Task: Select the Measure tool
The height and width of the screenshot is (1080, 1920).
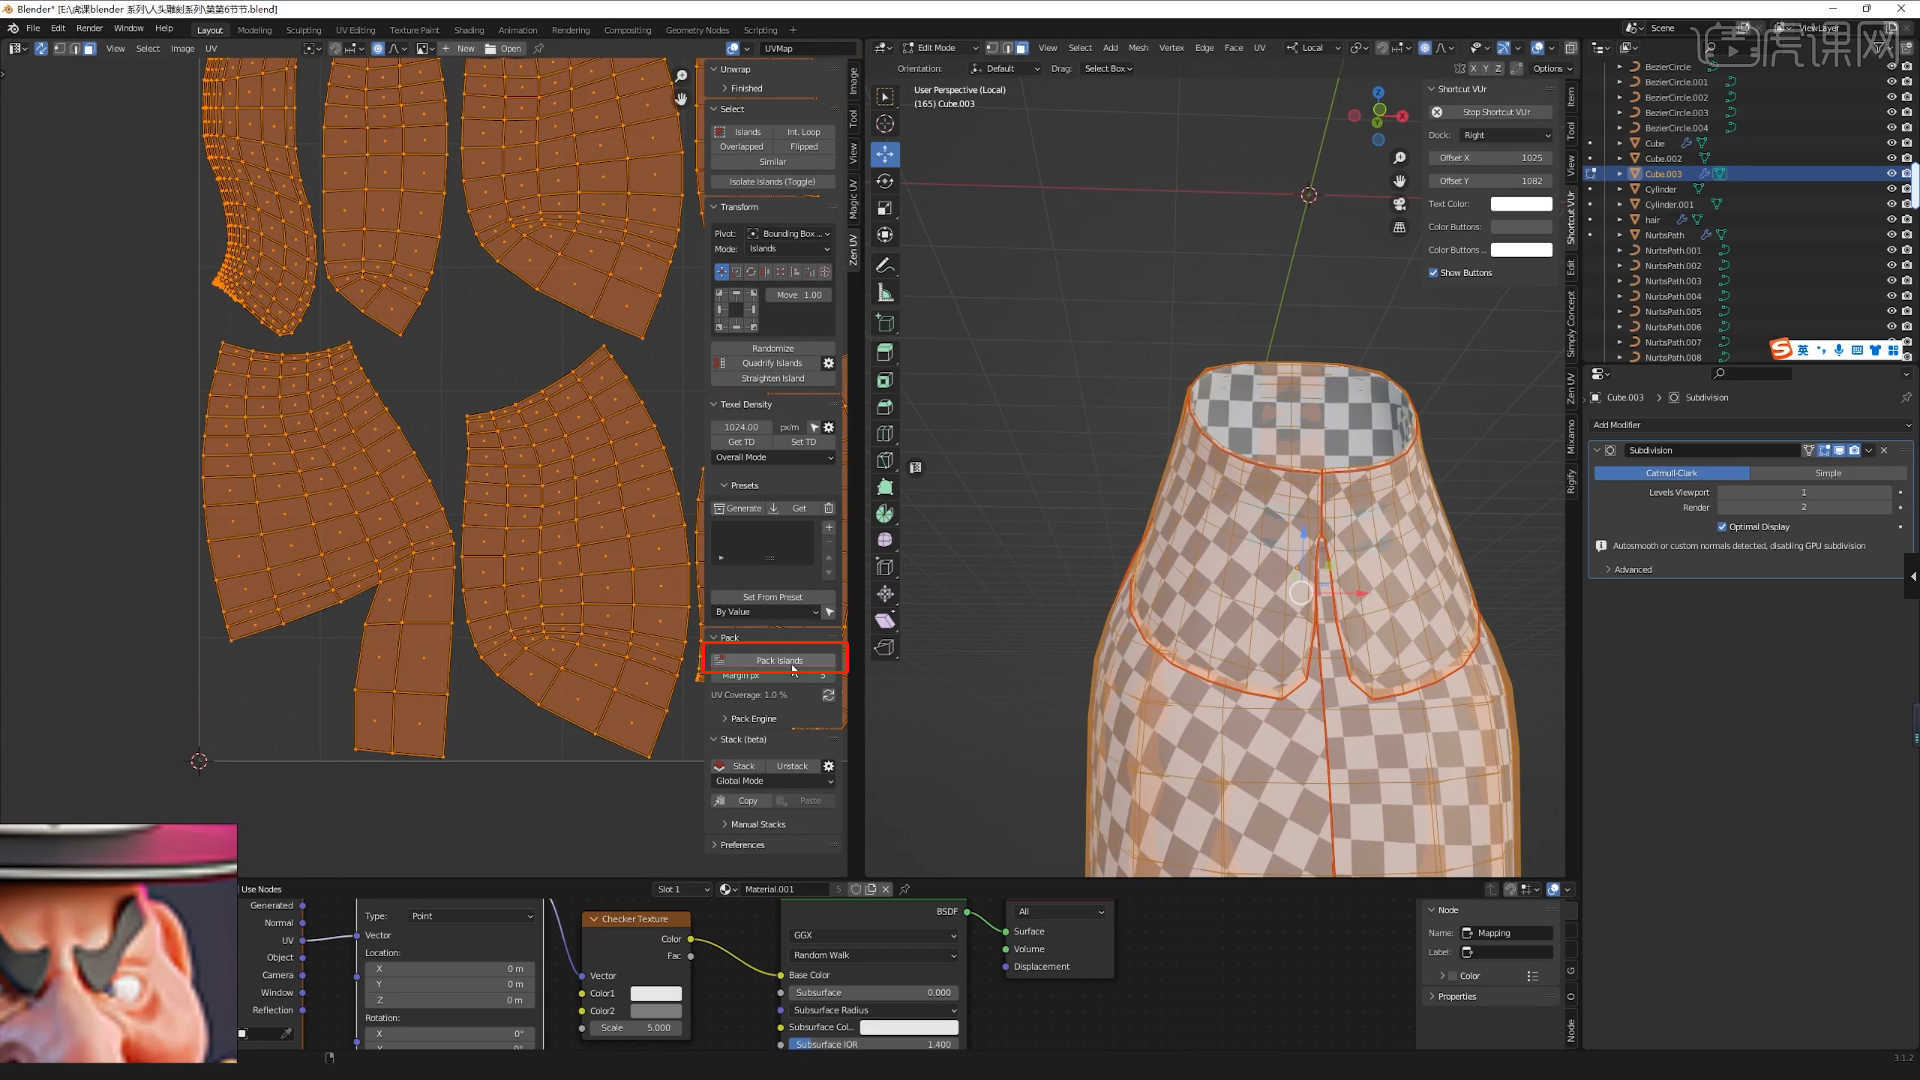Action: click(885, 292)
